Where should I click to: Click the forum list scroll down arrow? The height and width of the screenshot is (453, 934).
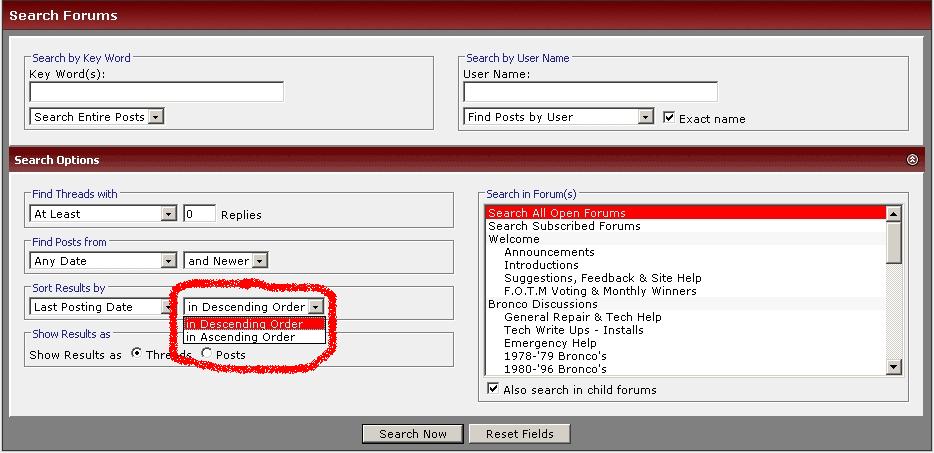894,368
